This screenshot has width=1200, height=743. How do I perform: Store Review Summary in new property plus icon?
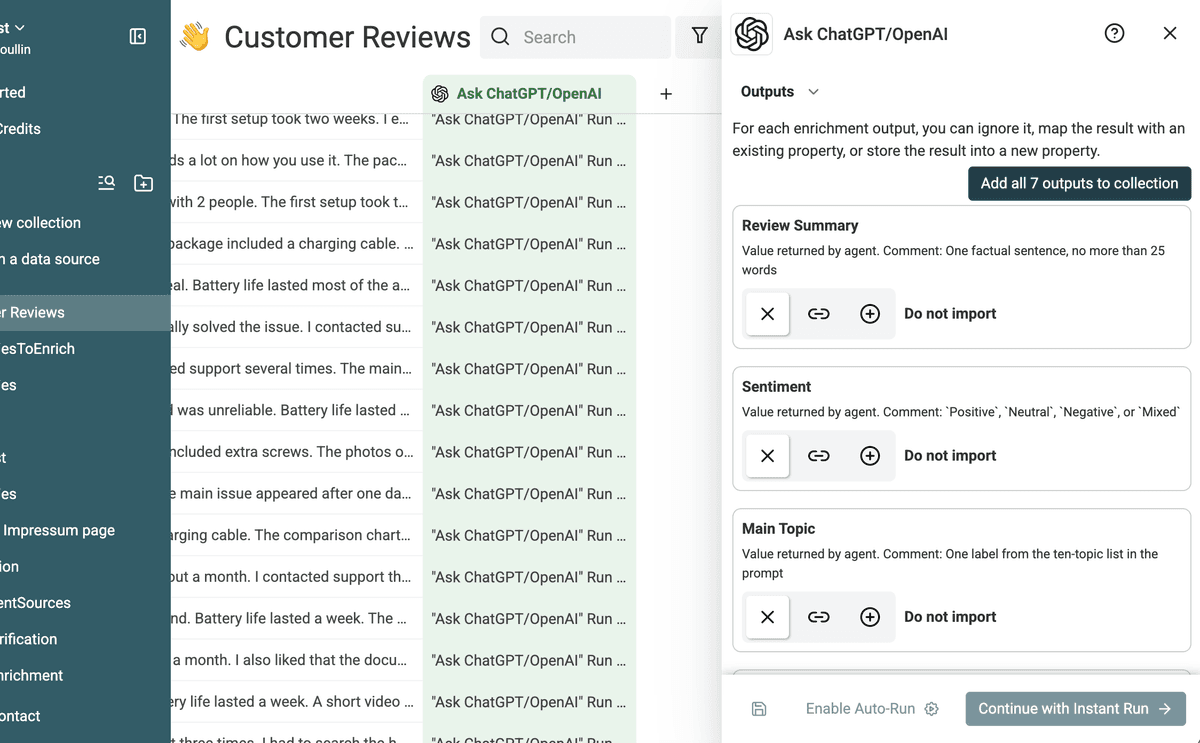(x=870, y=314)
